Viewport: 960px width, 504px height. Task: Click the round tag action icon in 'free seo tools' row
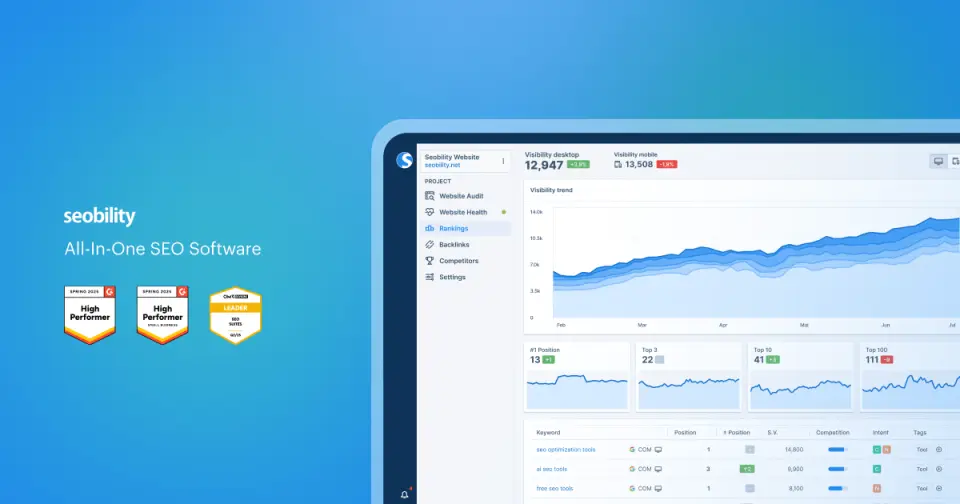939,489
